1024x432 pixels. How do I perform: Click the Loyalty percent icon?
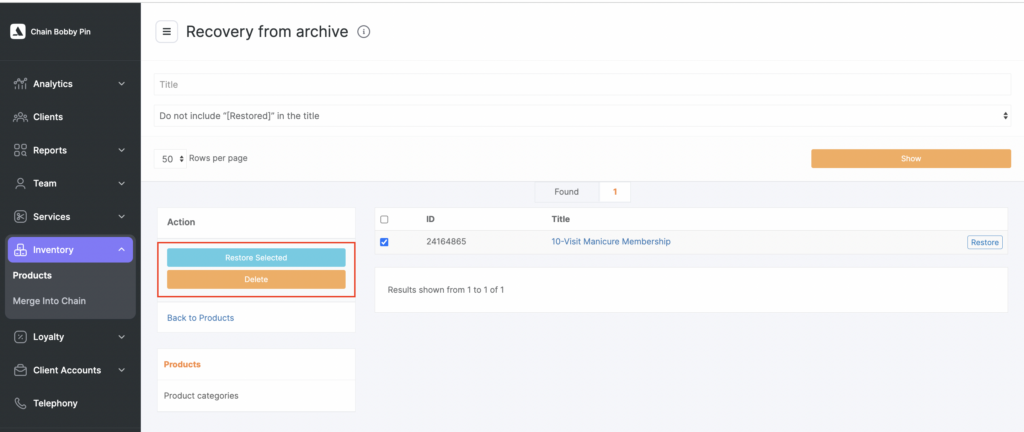coord(20,337)
